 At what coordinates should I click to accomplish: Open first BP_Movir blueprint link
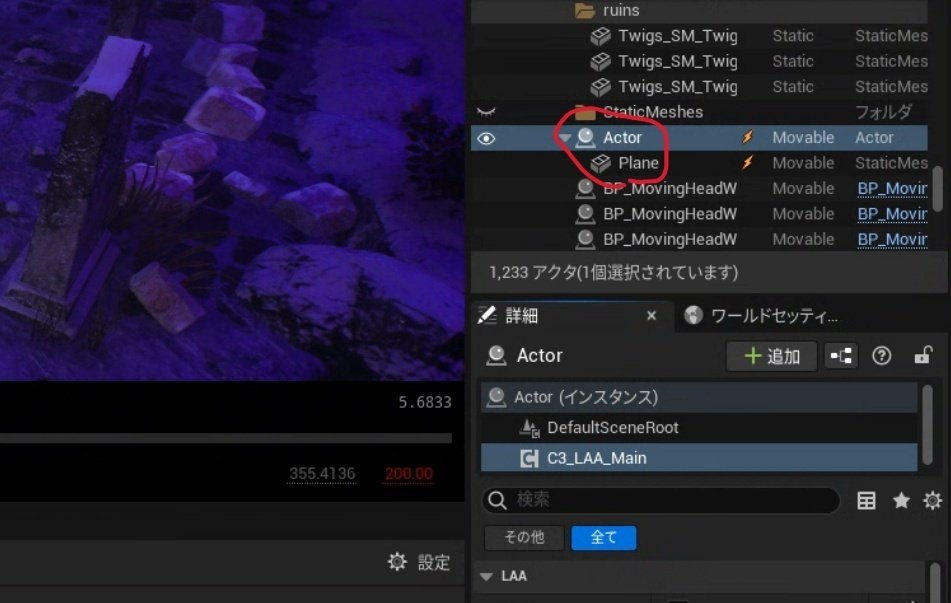892,189
